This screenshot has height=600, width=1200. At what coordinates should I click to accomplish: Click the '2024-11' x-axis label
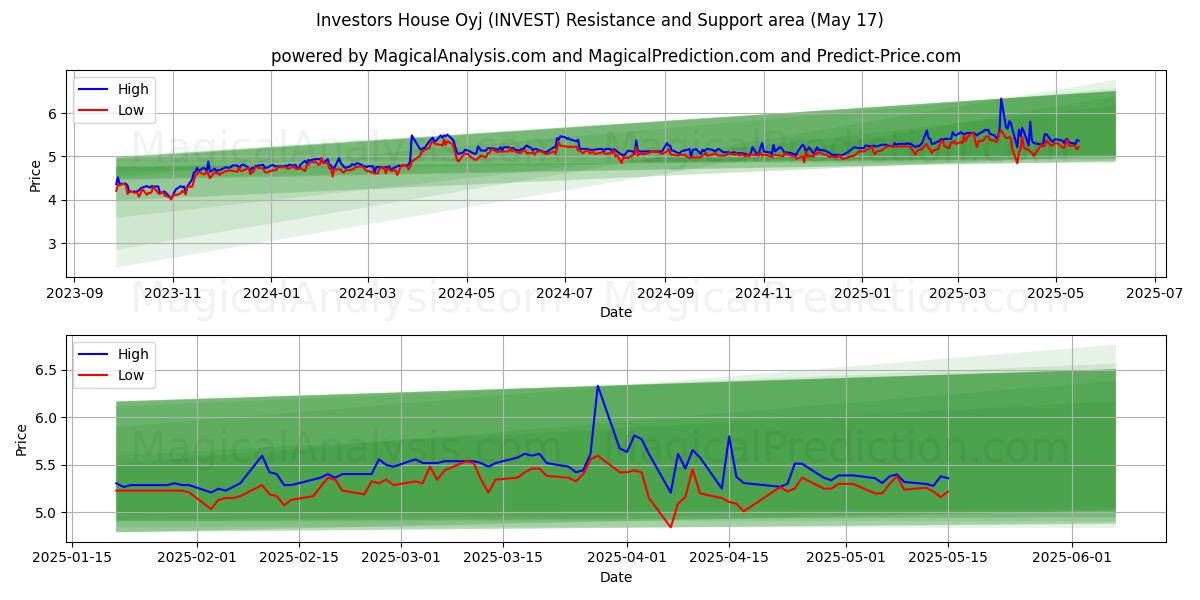pos(764,294)
